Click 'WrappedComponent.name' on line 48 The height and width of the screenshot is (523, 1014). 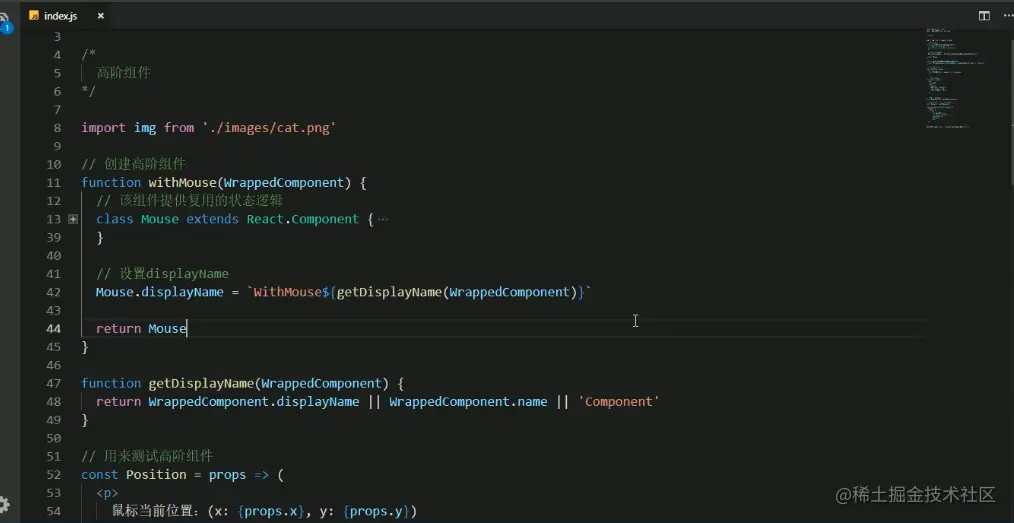[x=468, y=401]
